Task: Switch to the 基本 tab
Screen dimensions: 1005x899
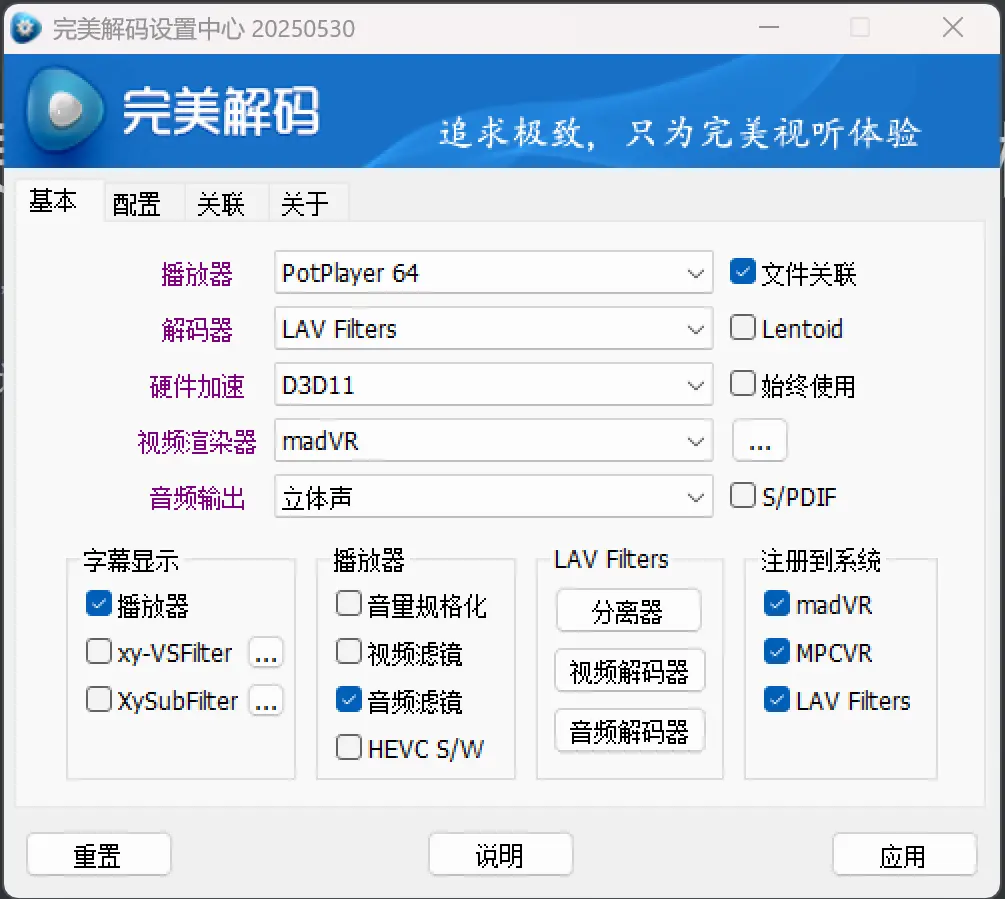Action: [x=53, y=202]
